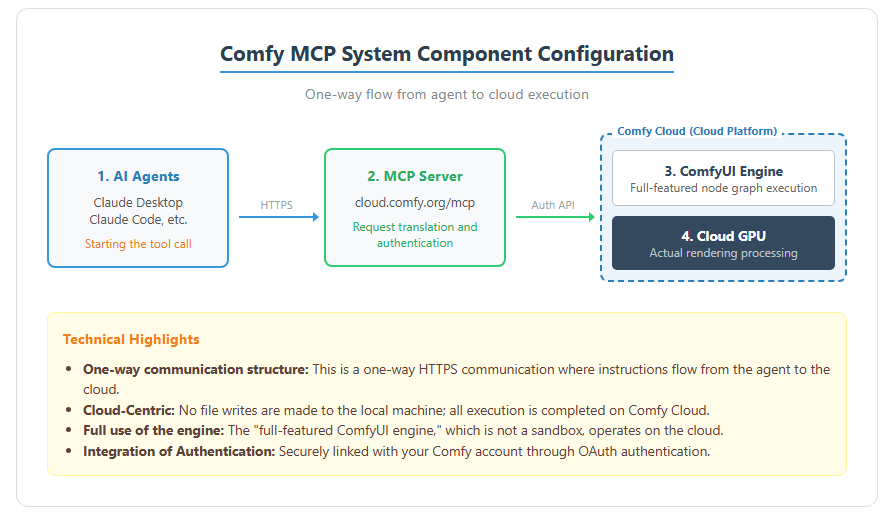Click the dark 4. Cloud GPU box
Viewport: 894px width, 523px height.
[723, 243]
